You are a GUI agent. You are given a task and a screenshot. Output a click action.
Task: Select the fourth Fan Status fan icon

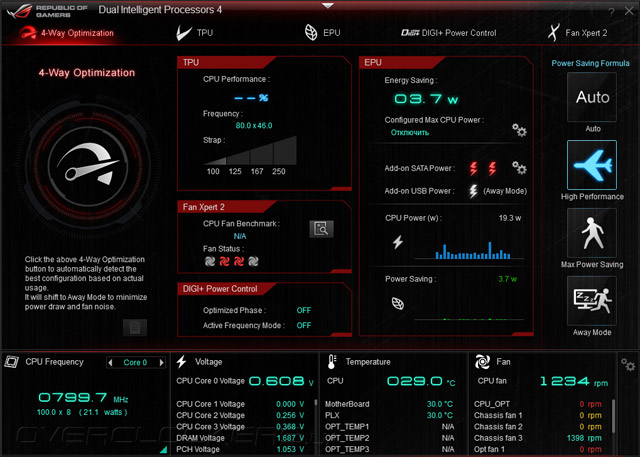[253, 261]
